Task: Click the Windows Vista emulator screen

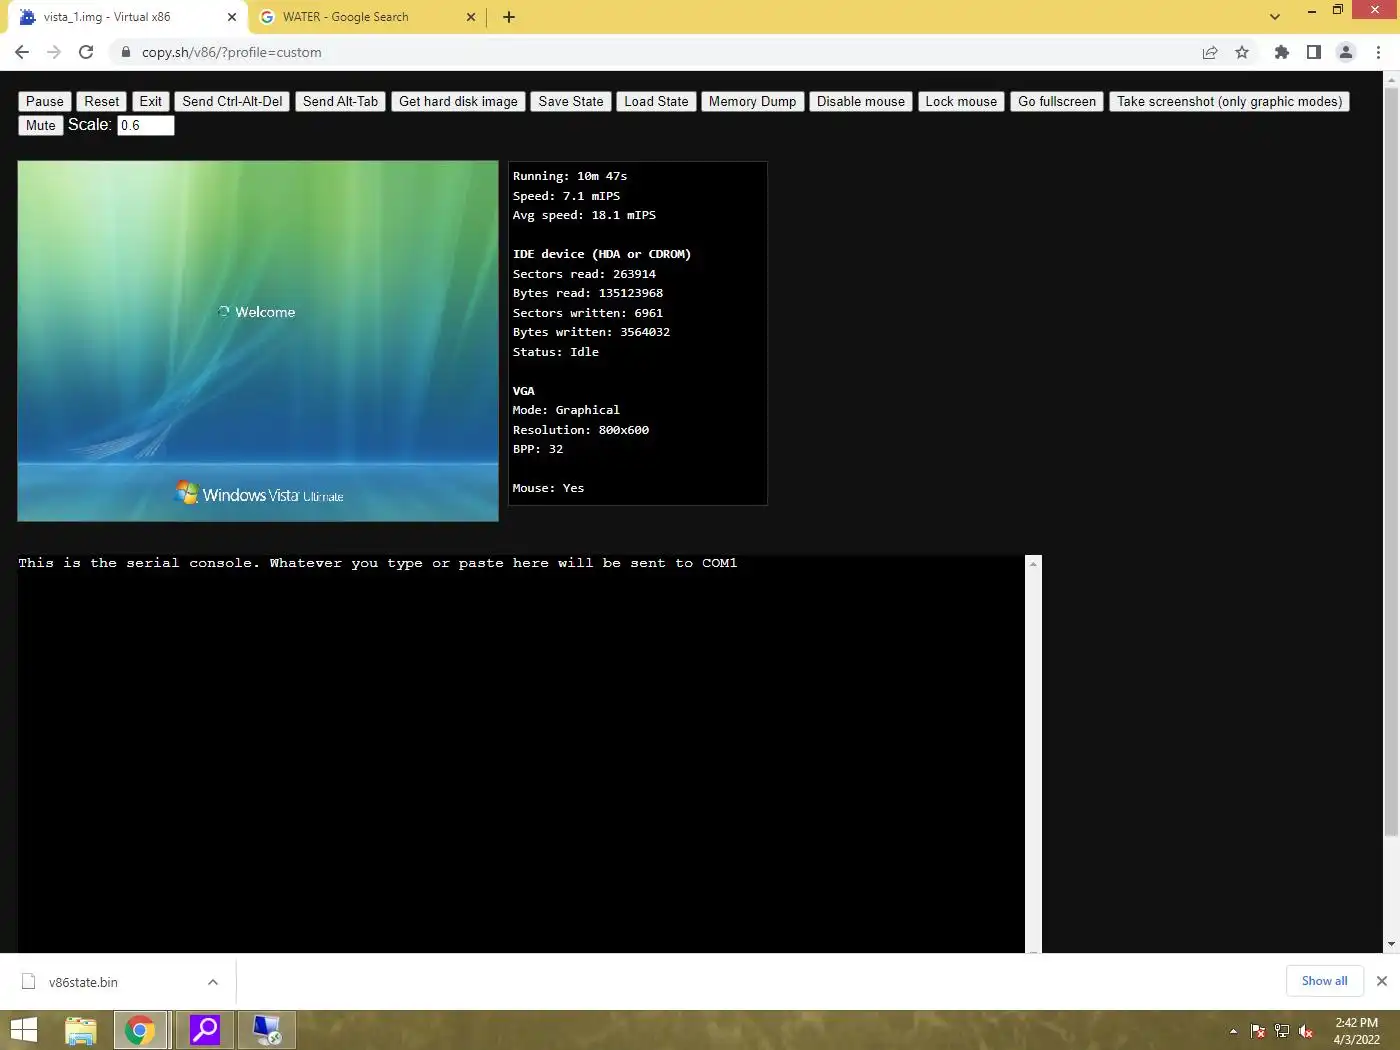Action: point(258,341)
